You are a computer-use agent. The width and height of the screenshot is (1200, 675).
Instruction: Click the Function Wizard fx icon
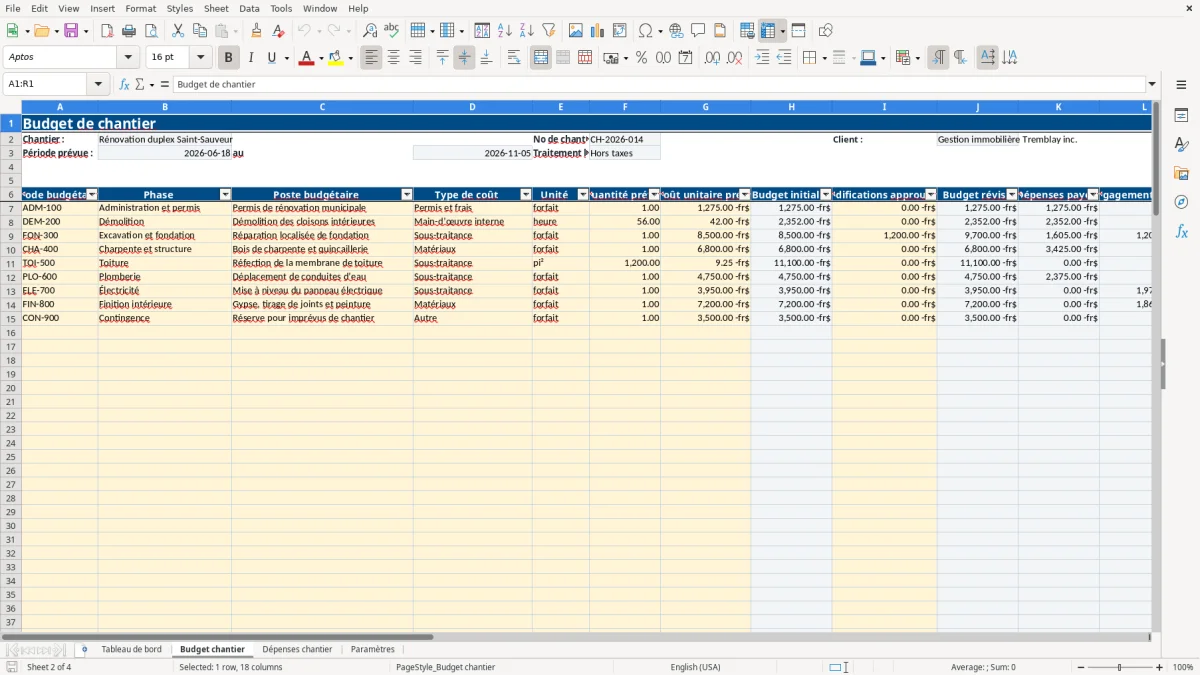[x=125, y=84]
